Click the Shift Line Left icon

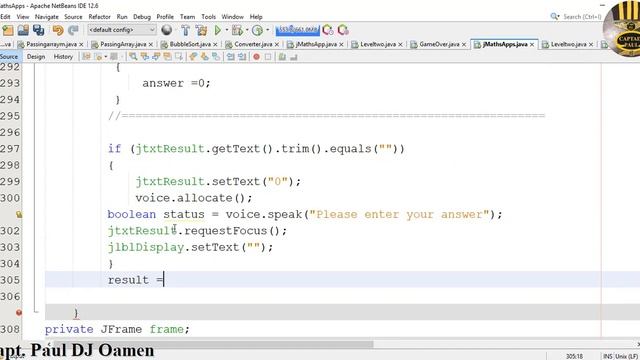tap(231, 57)
